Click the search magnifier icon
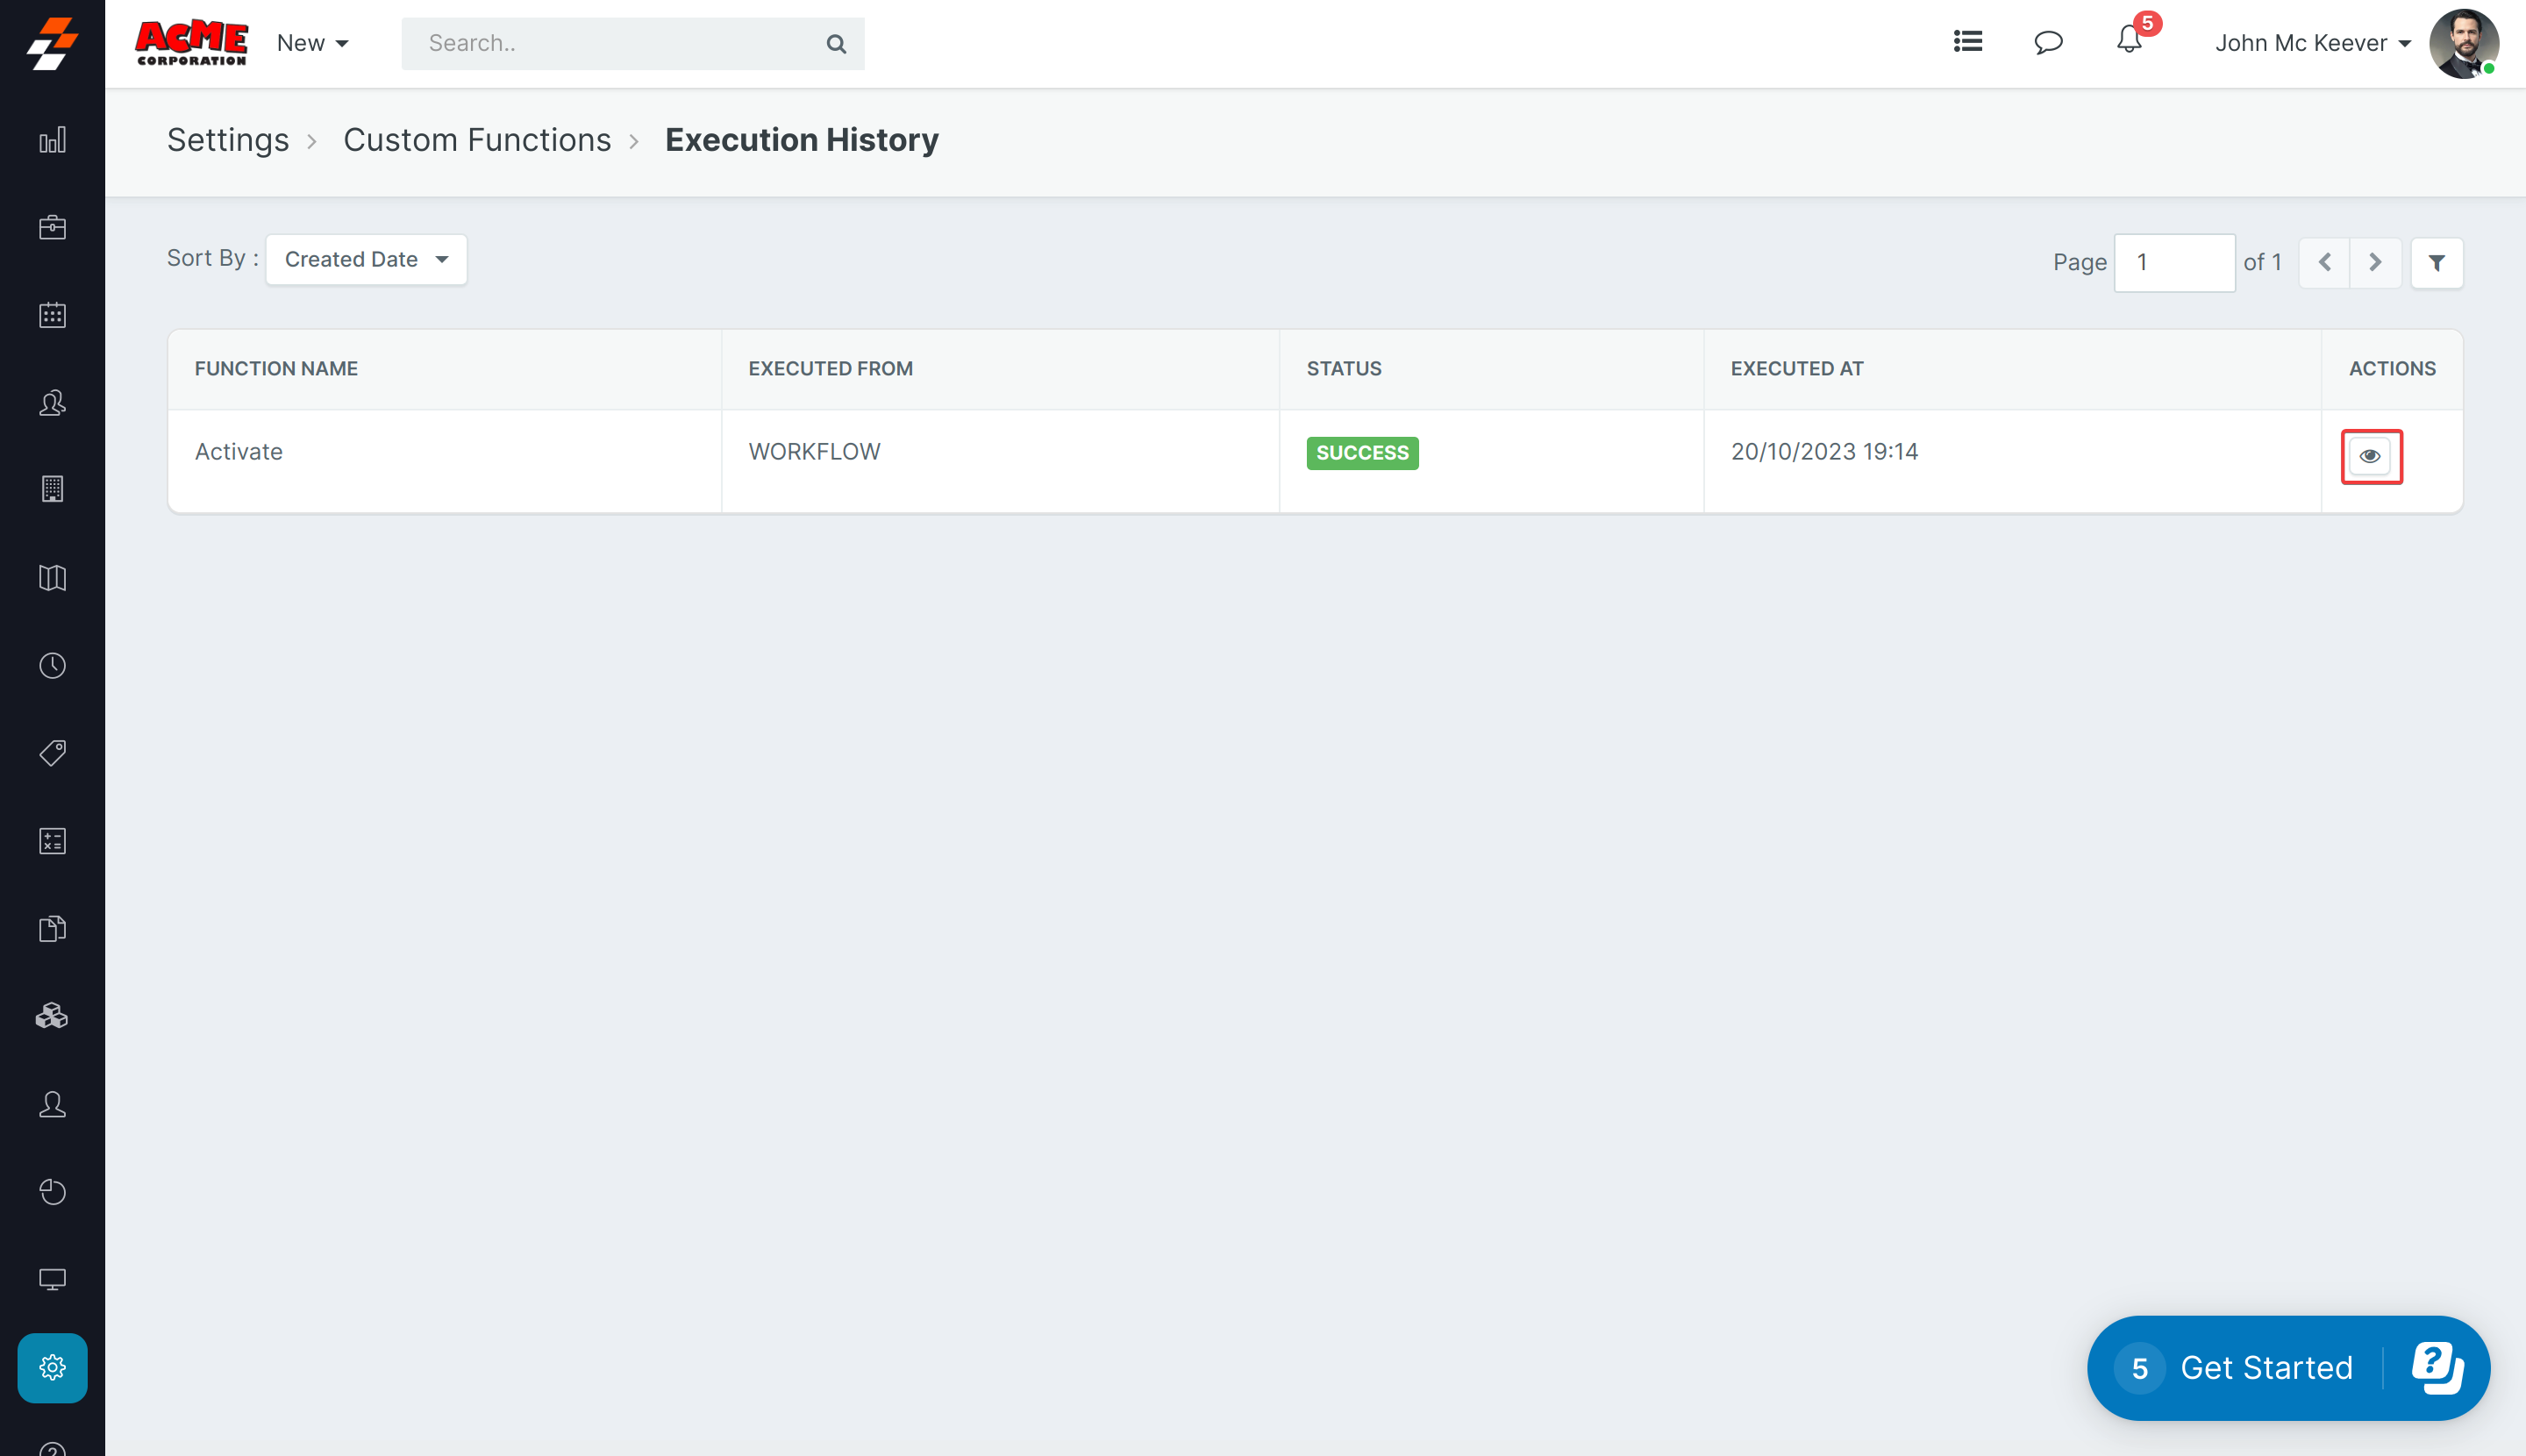 pos(836,44)
